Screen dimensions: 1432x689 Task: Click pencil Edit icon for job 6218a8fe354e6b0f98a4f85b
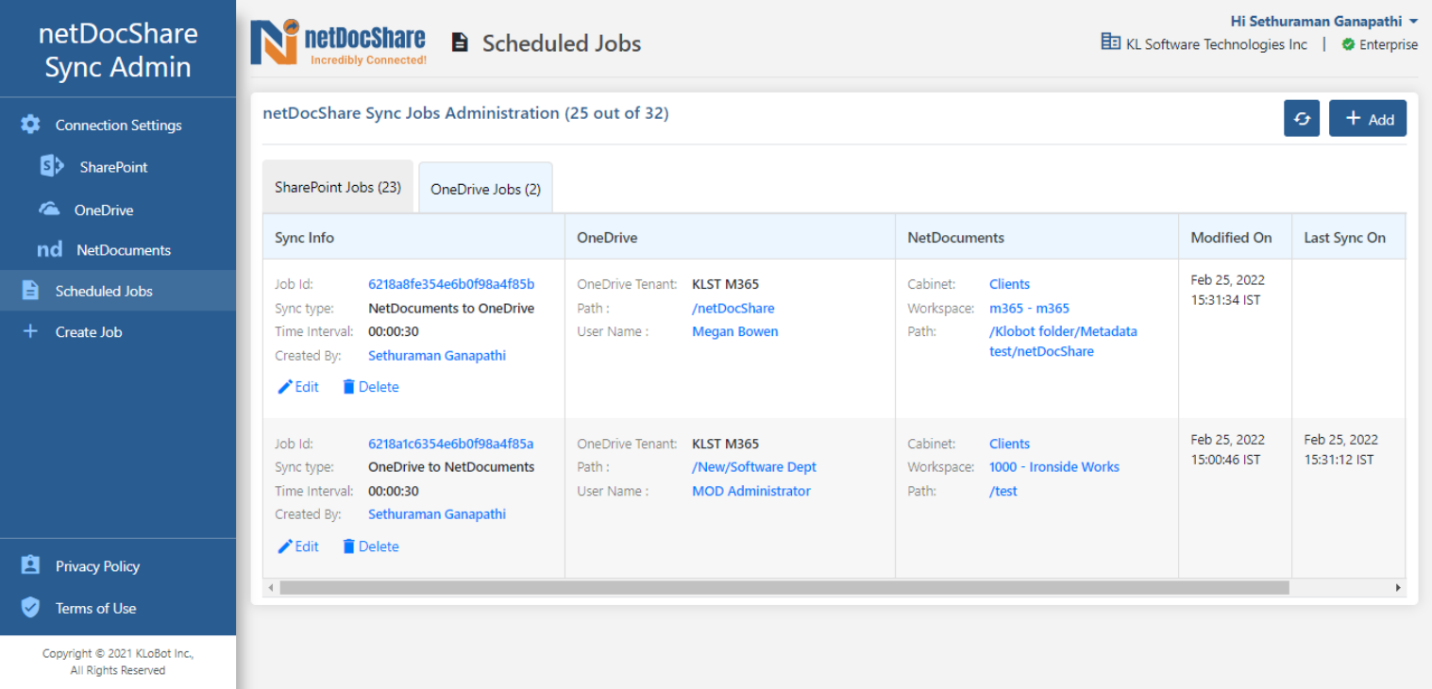(285, 387)
